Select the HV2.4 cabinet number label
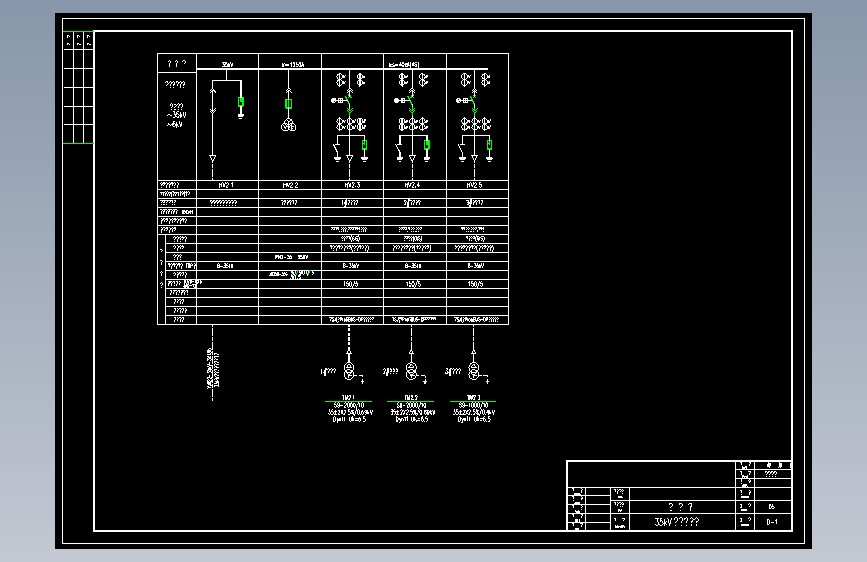867x562 pixels. click(412, 185)
